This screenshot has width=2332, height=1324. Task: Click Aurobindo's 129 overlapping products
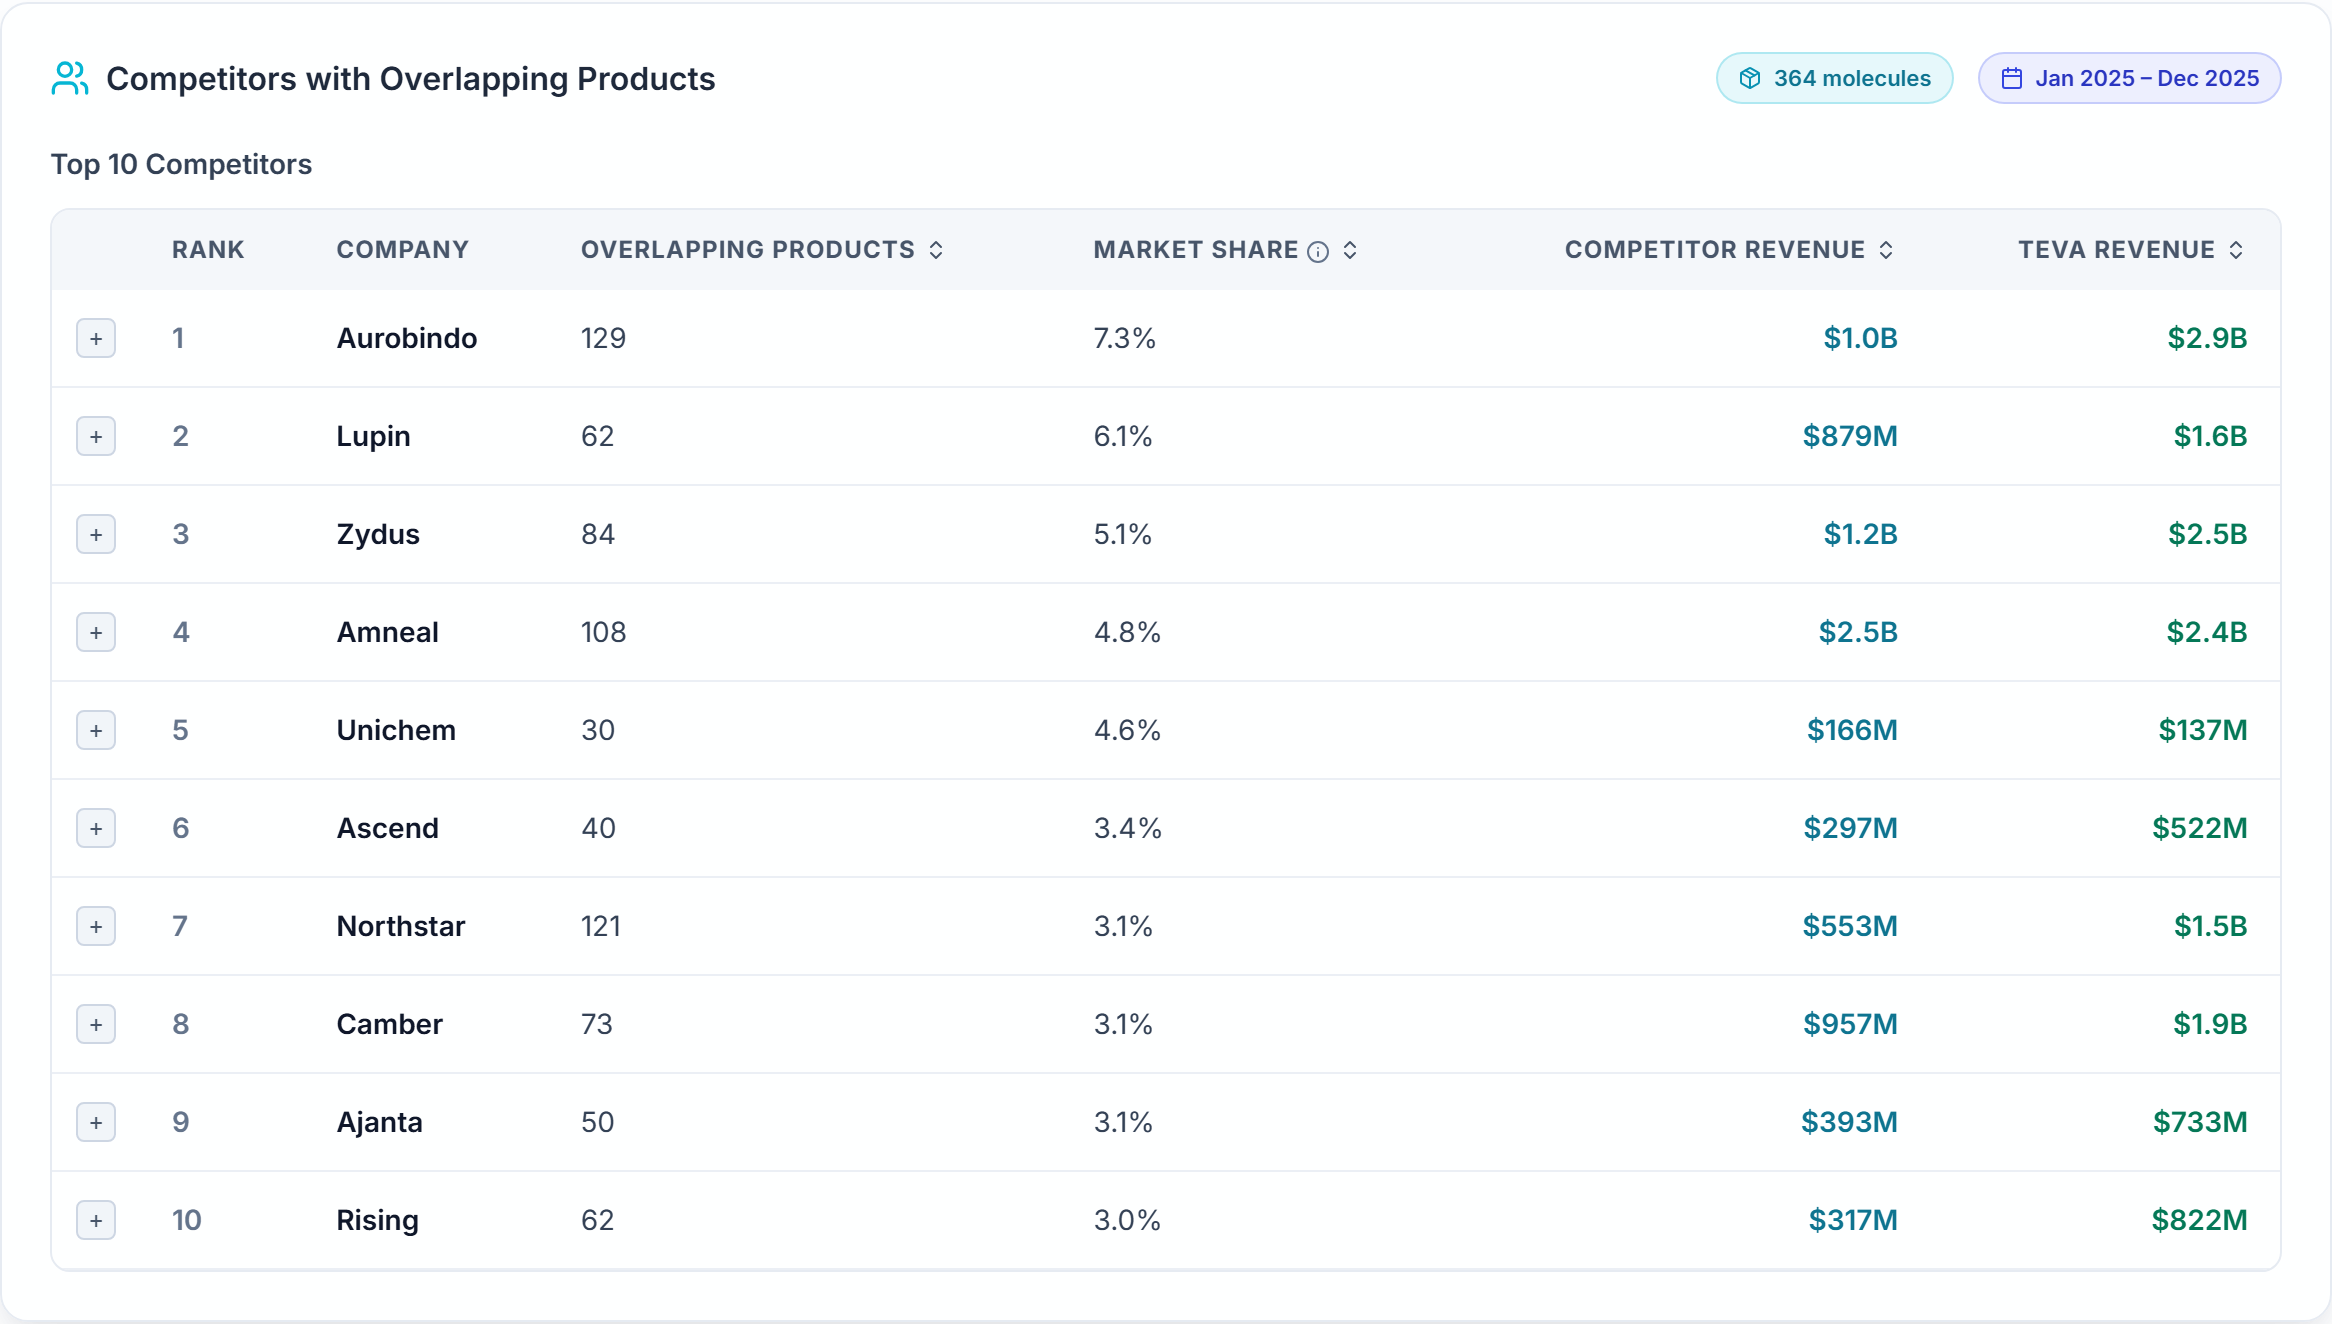[x=604, y=338]
